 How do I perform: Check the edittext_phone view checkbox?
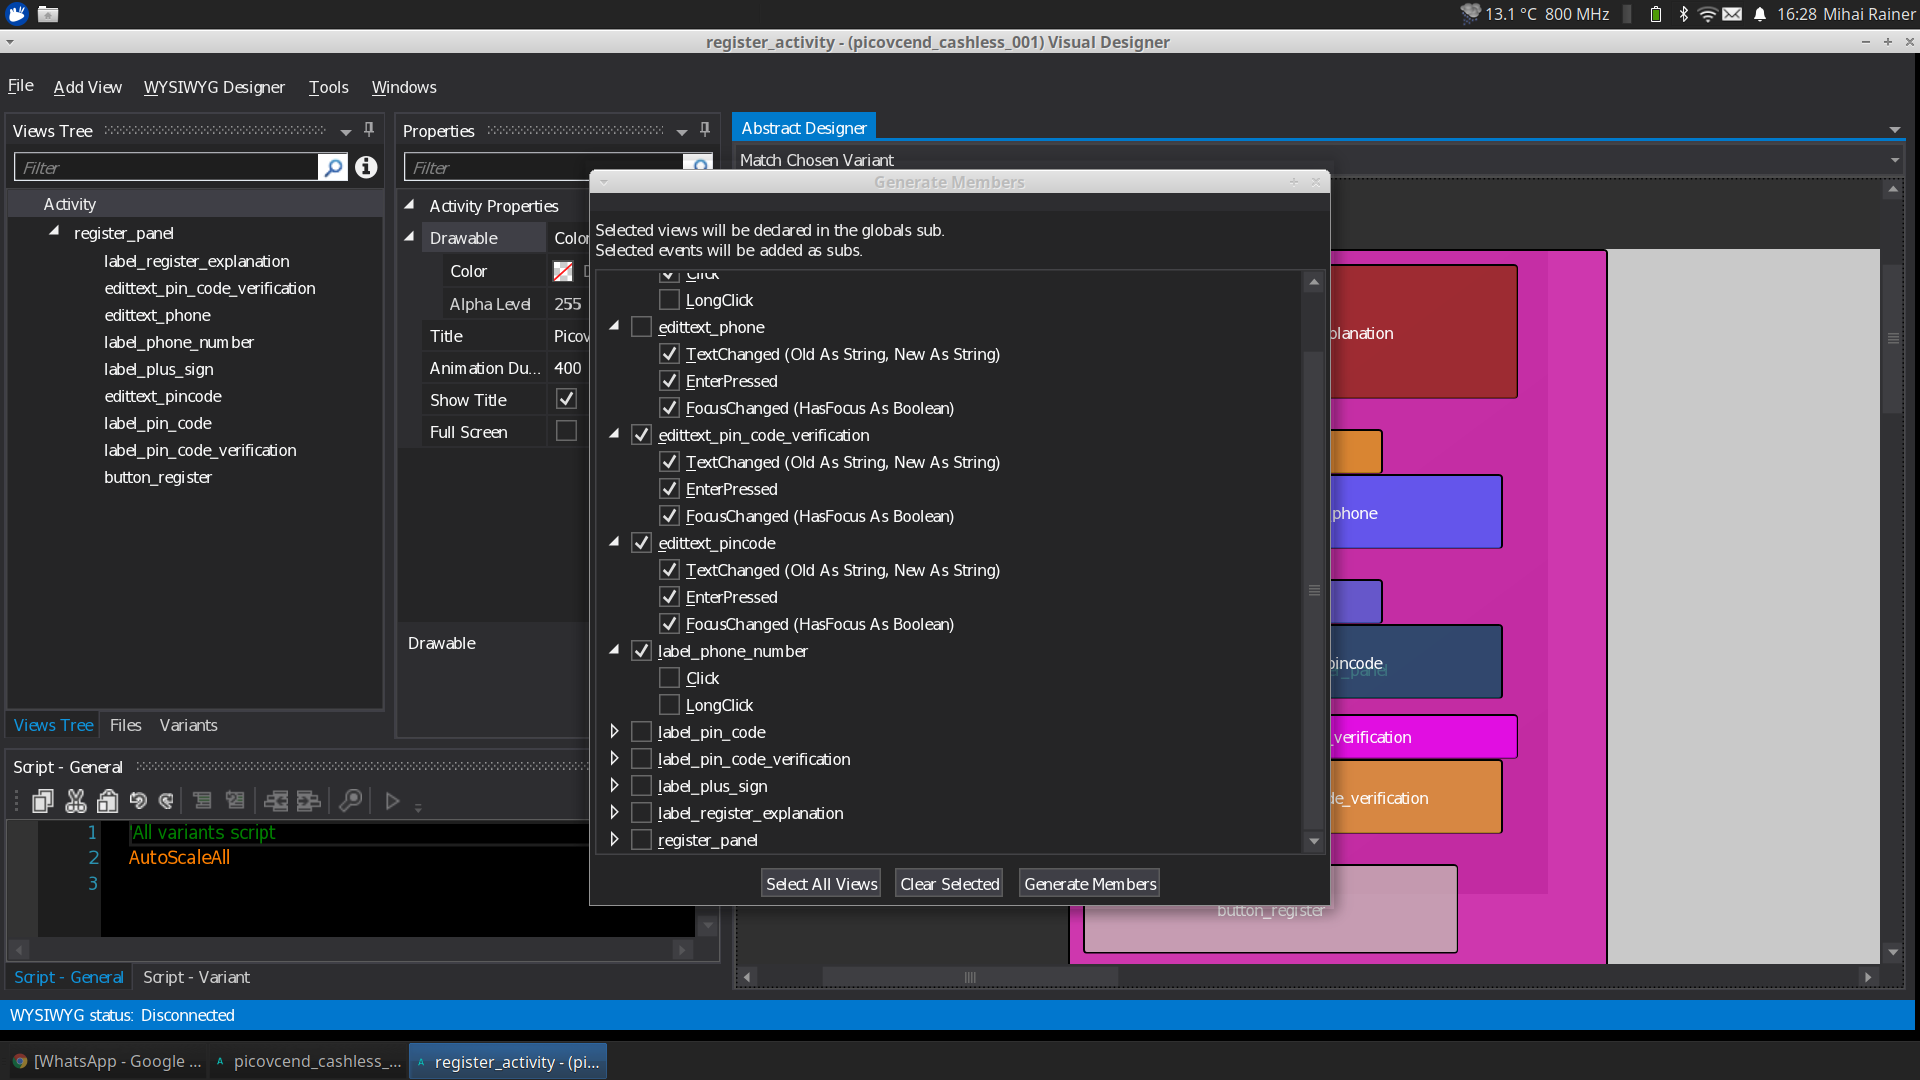[x=641, y=327]
